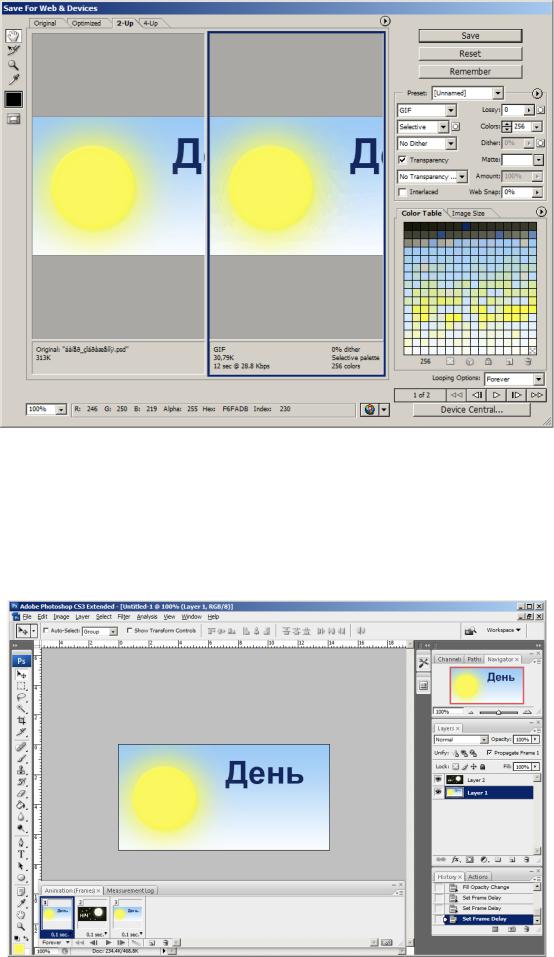554x957 pixels.
Task: Open the Matte color dropdown
Action: pos(538,160)
